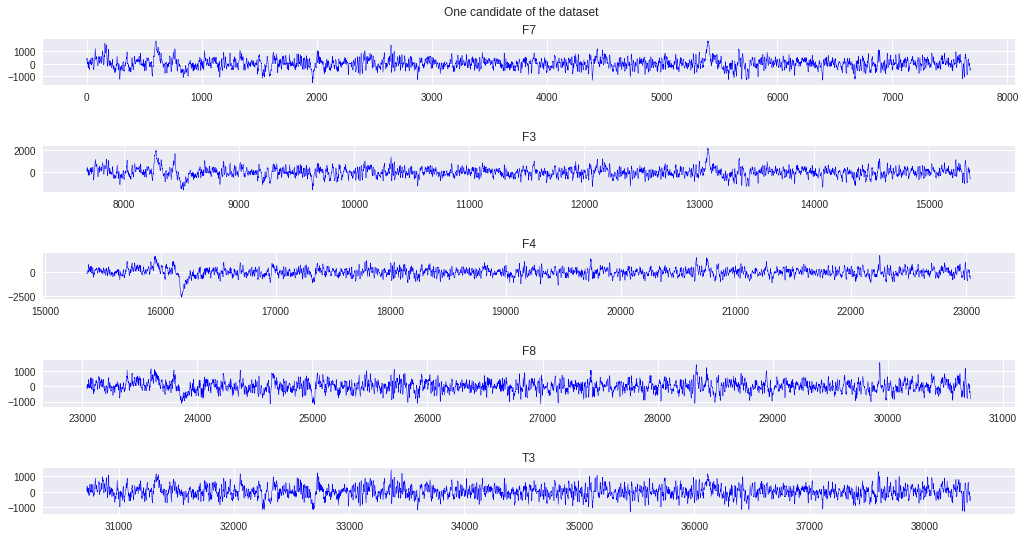The image size is (1025, 538).
Task: Click x-axis tick label 35000
Action: click(x=579, y=526)
